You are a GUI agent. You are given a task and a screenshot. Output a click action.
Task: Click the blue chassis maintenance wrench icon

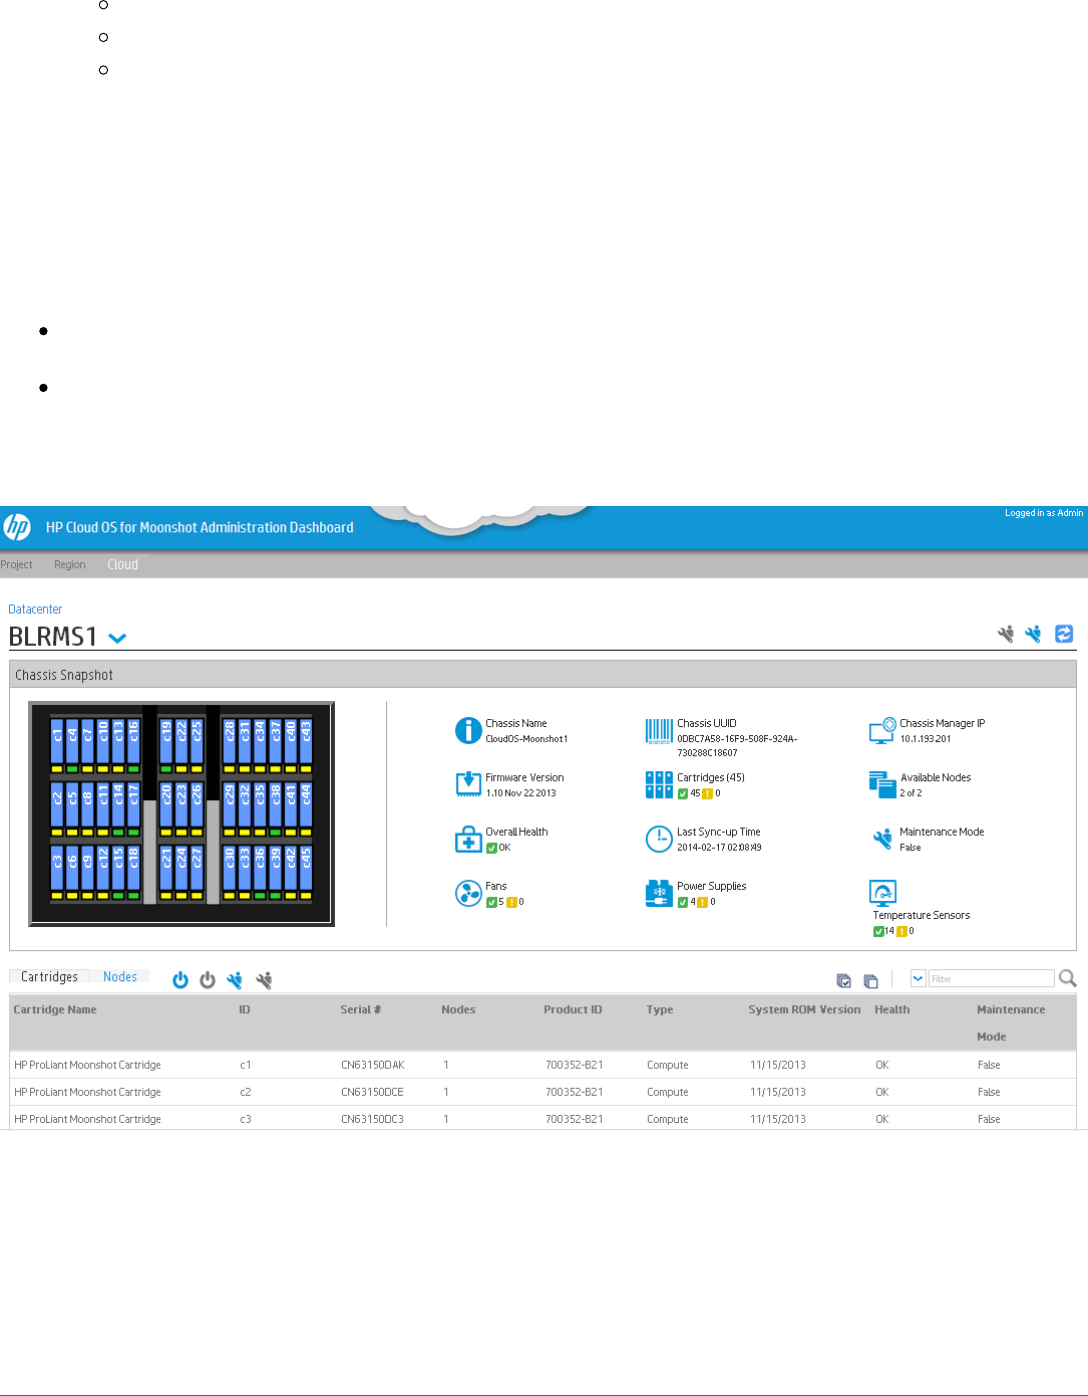1033,634
